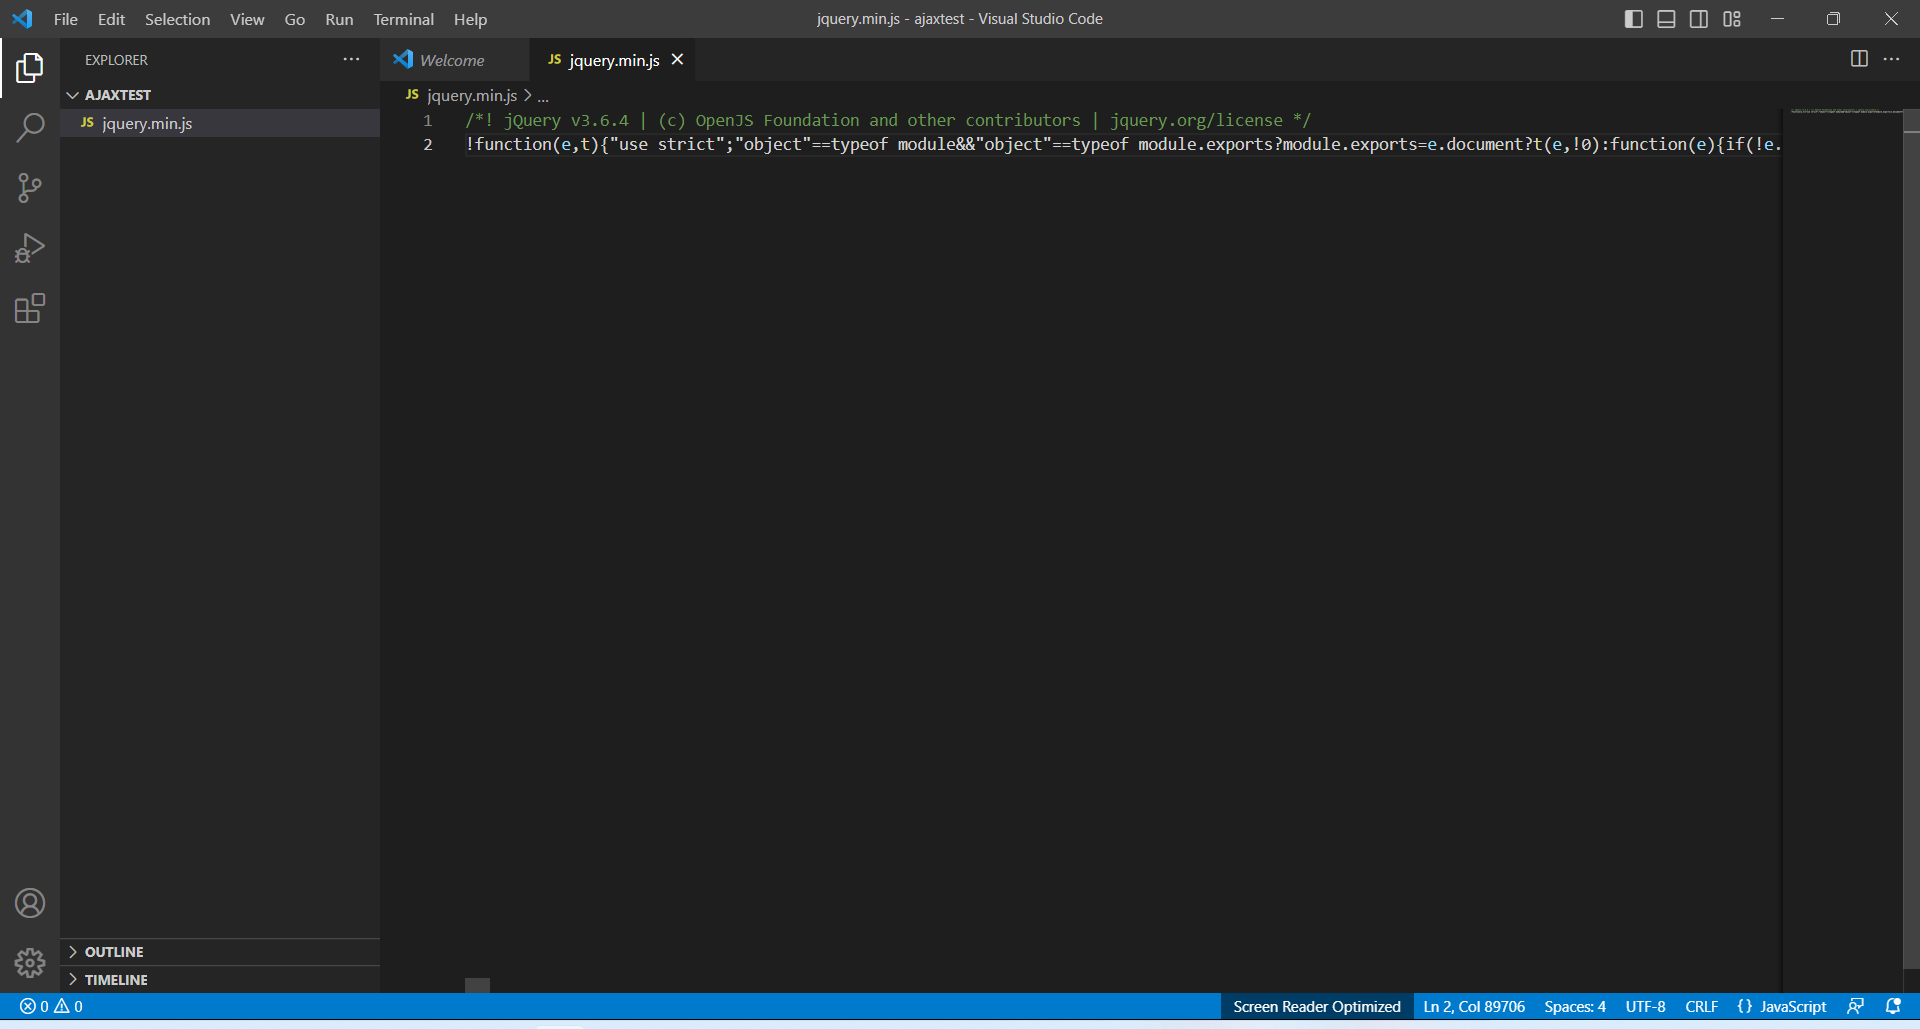This screenshot has width=1920, height=1029.
Task: Open the Accounts menu icon
Action: pos(30,903)
